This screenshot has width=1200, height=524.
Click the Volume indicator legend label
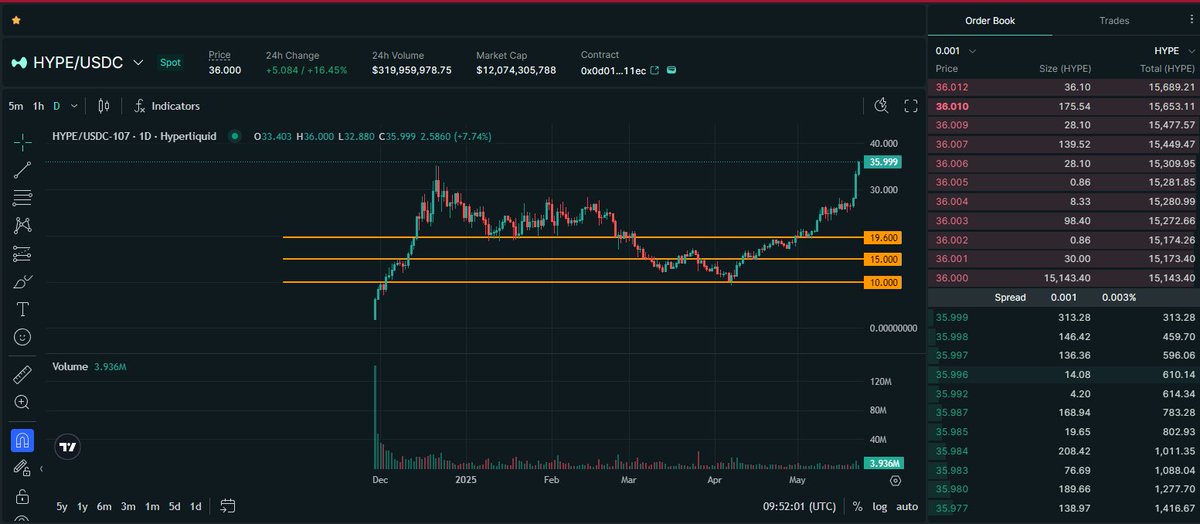click(x=70, y=367)
